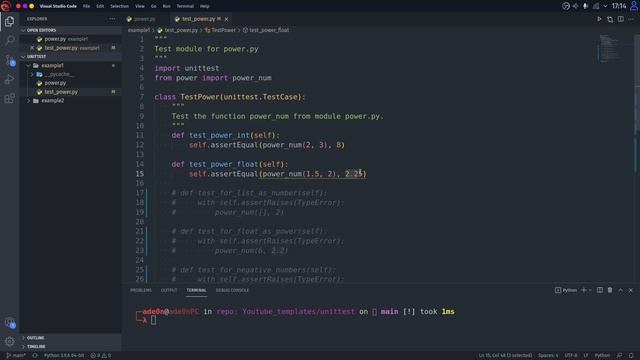Switch to the Problems panel tab
This screenshot has height=360, width=640.
point(141,290)
